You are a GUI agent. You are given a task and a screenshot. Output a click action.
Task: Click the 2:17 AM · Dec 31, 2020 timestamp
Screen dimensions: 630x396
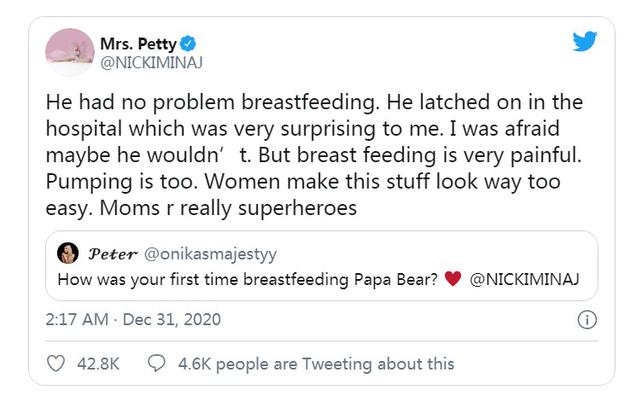pyautogui.click(x=133, y=320)
